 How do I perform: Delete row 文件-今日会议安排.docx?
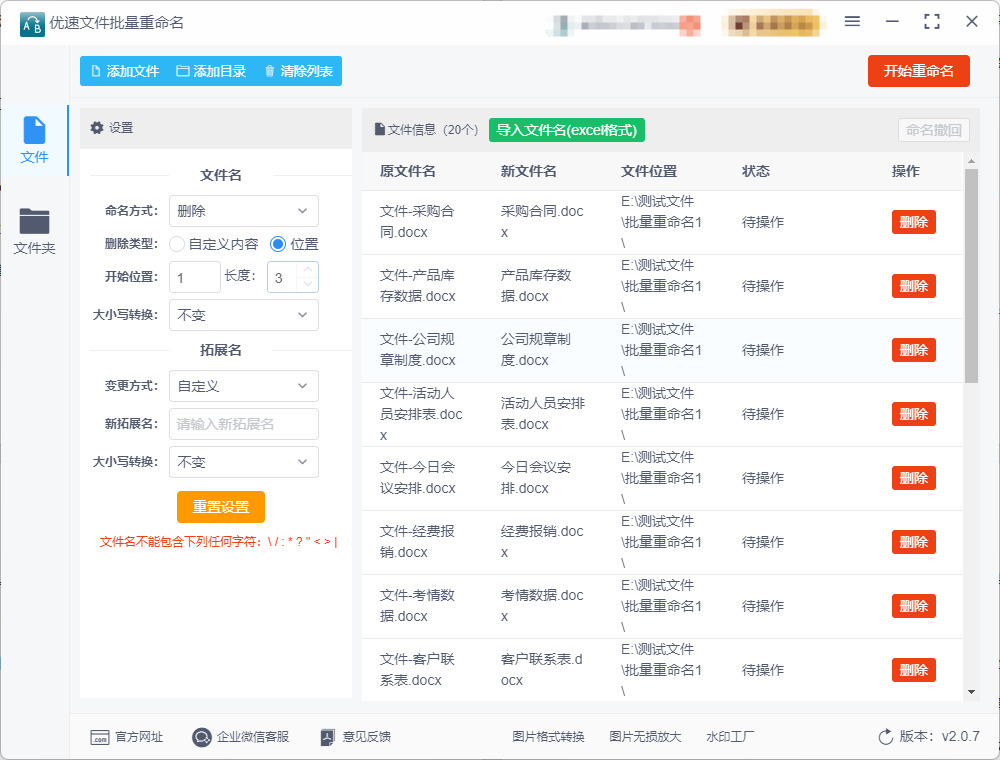(x=913, y=478)
